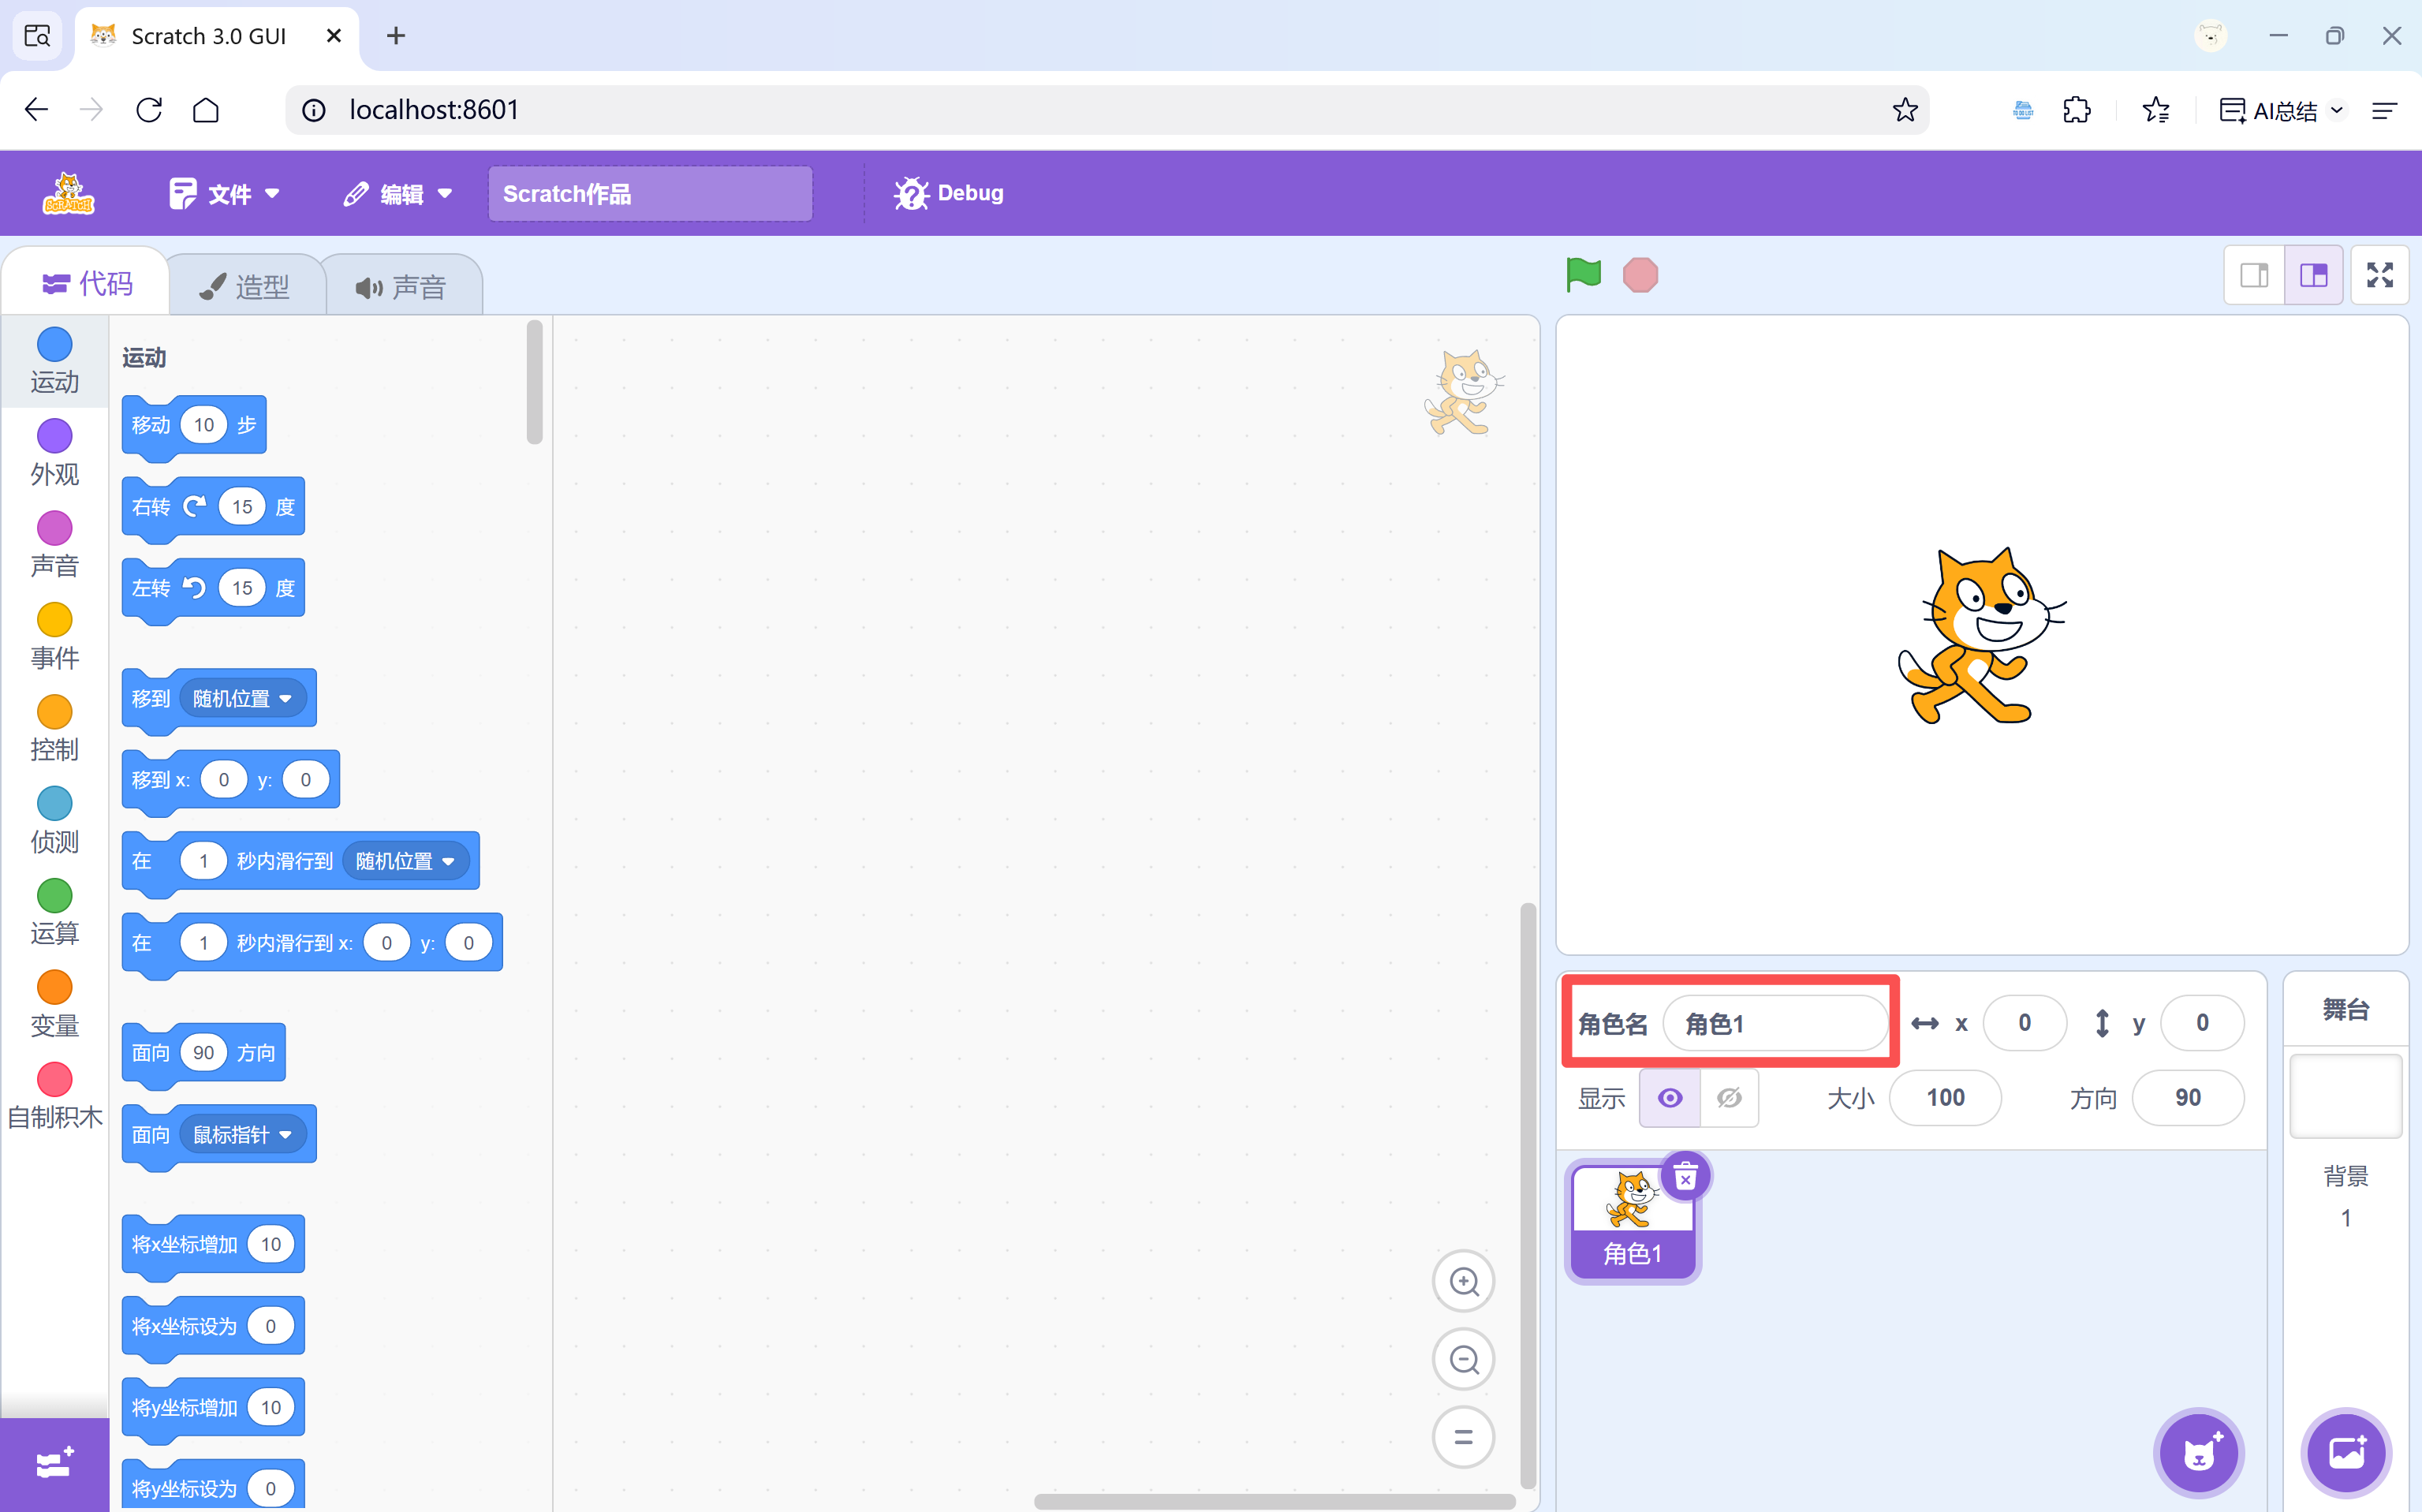
Task: Show the sprite with eye icon
Action: 1669,1098
